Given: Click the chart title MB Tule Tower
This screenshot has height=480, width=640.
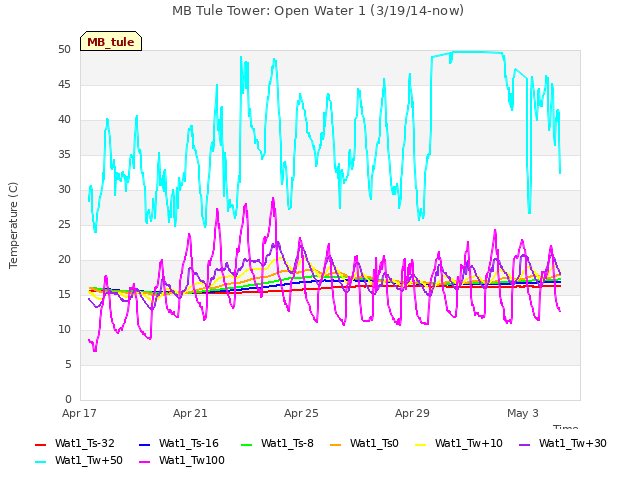Looking at the screenshot, I should (318, 10).
